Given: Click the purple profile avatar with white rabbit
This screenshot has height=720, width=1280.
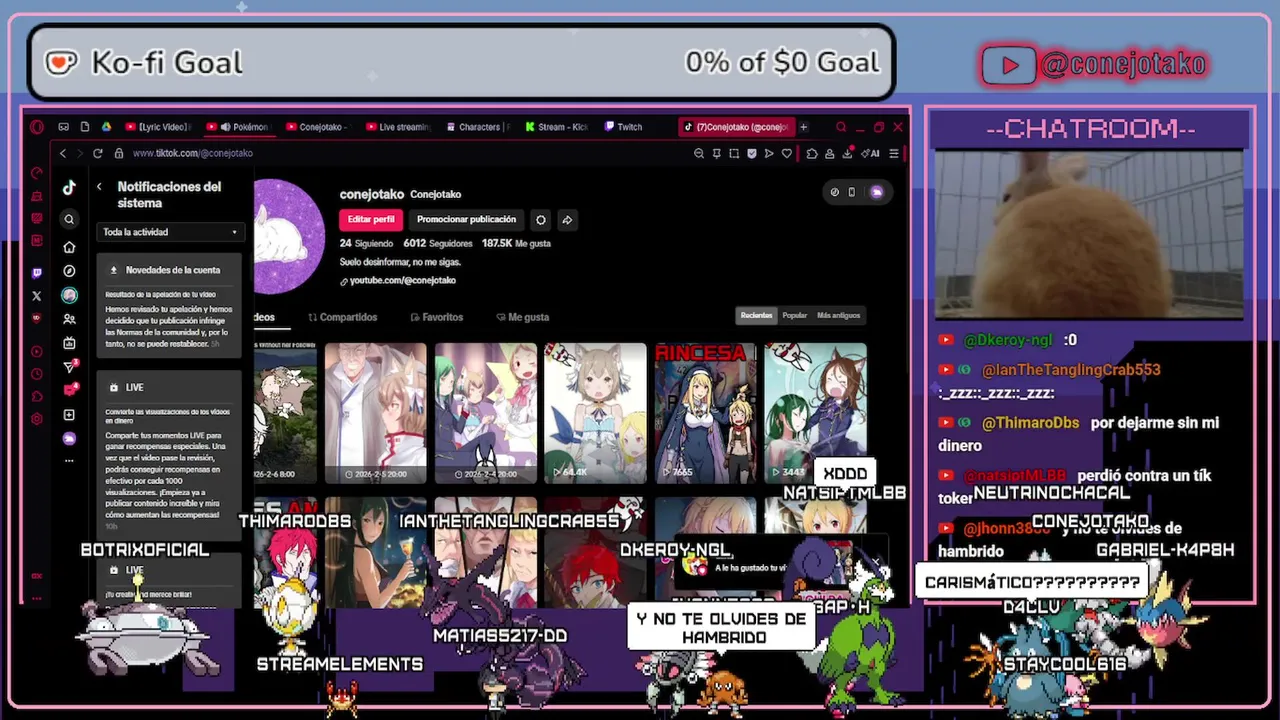Looking at the screenshot, I should pyautogui.click(x=288, y=236).
